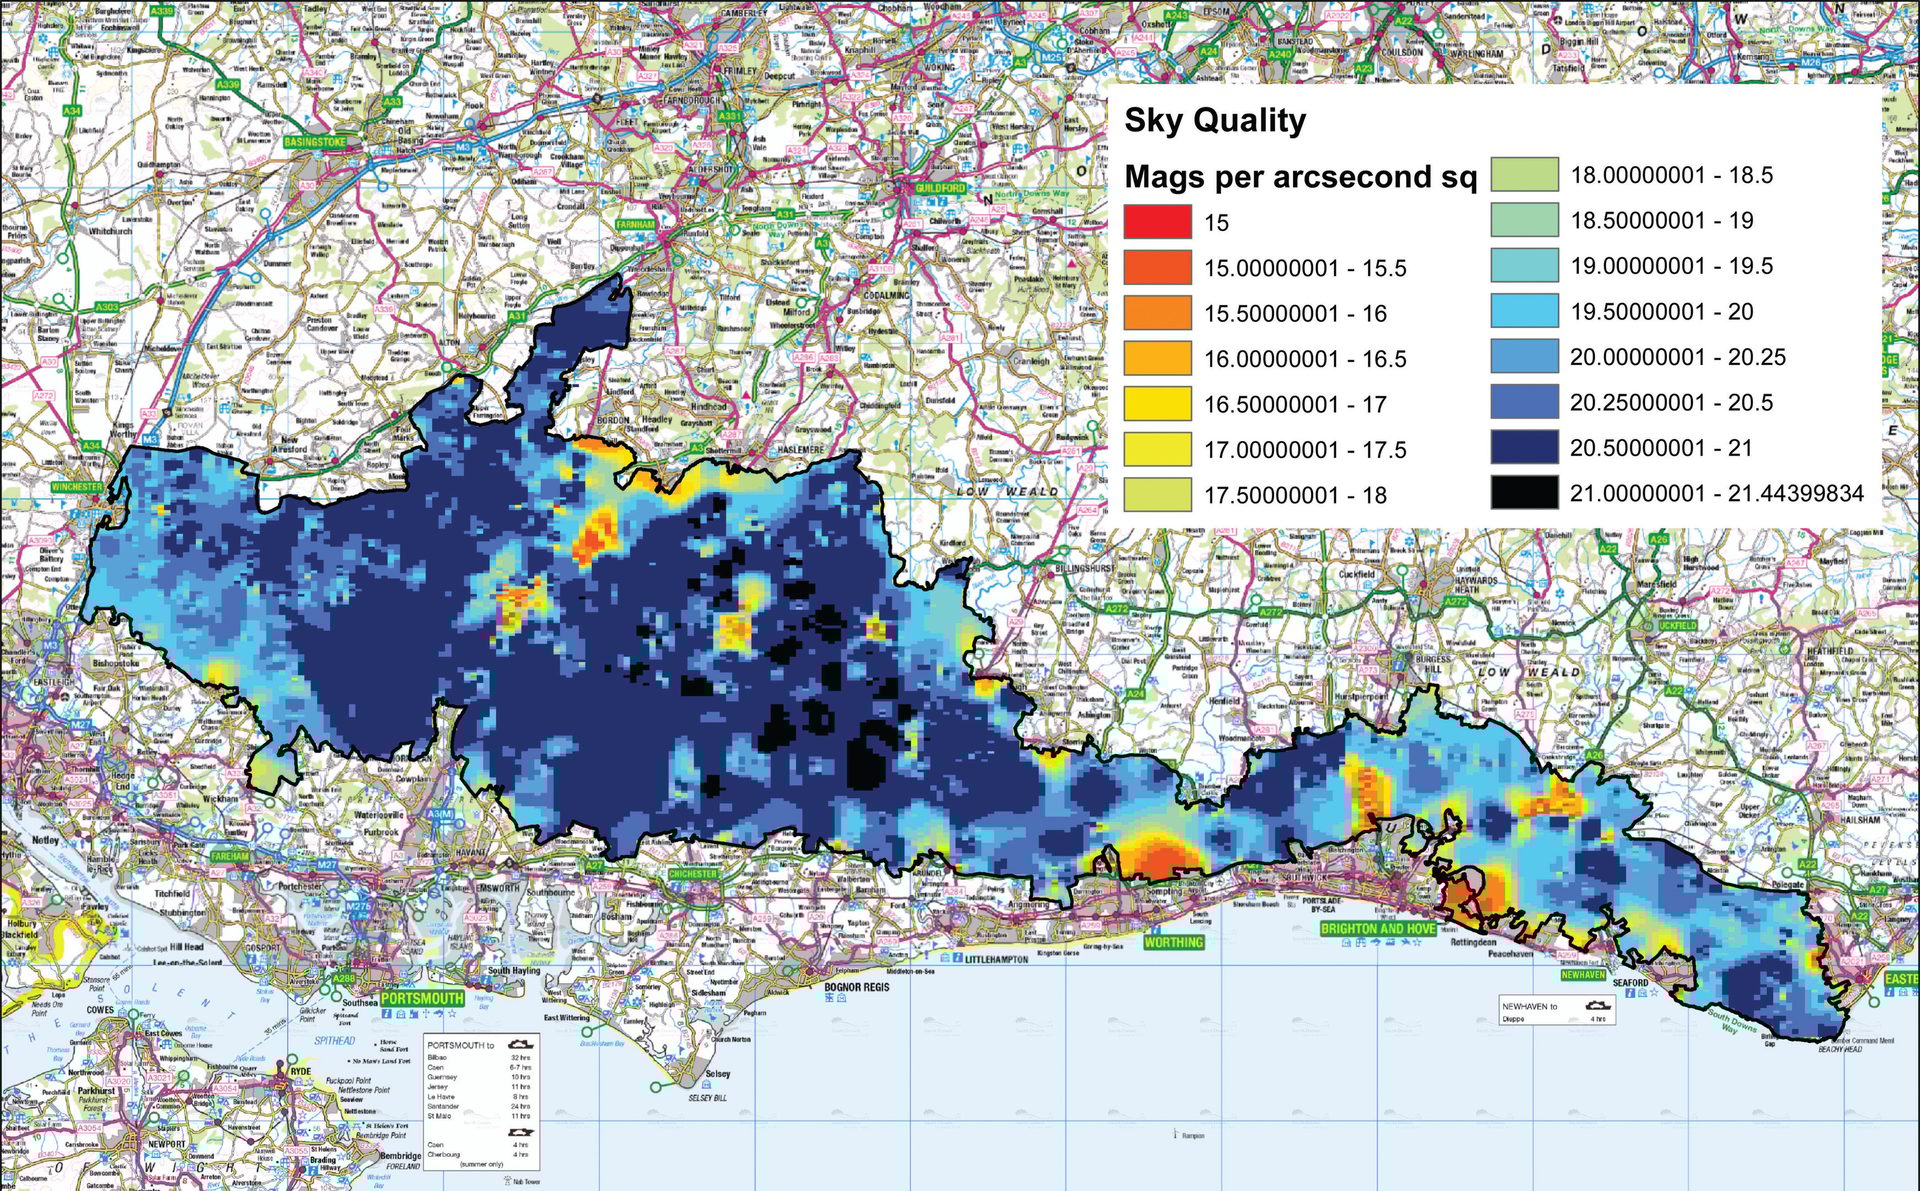Click the light blue 19.50000001 - 20 swatch
This screenshot has height=1191, width=1920.
pyautogui.click(x=1524, y=311)
